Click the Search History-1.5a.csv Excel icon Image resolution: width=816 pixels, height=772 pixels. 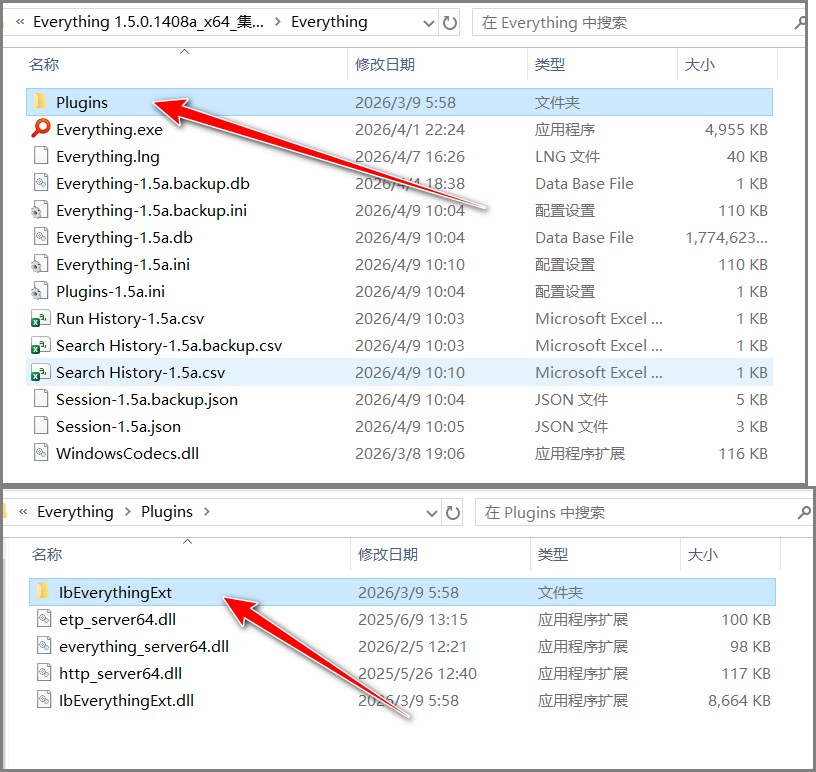tap(41, 372)
